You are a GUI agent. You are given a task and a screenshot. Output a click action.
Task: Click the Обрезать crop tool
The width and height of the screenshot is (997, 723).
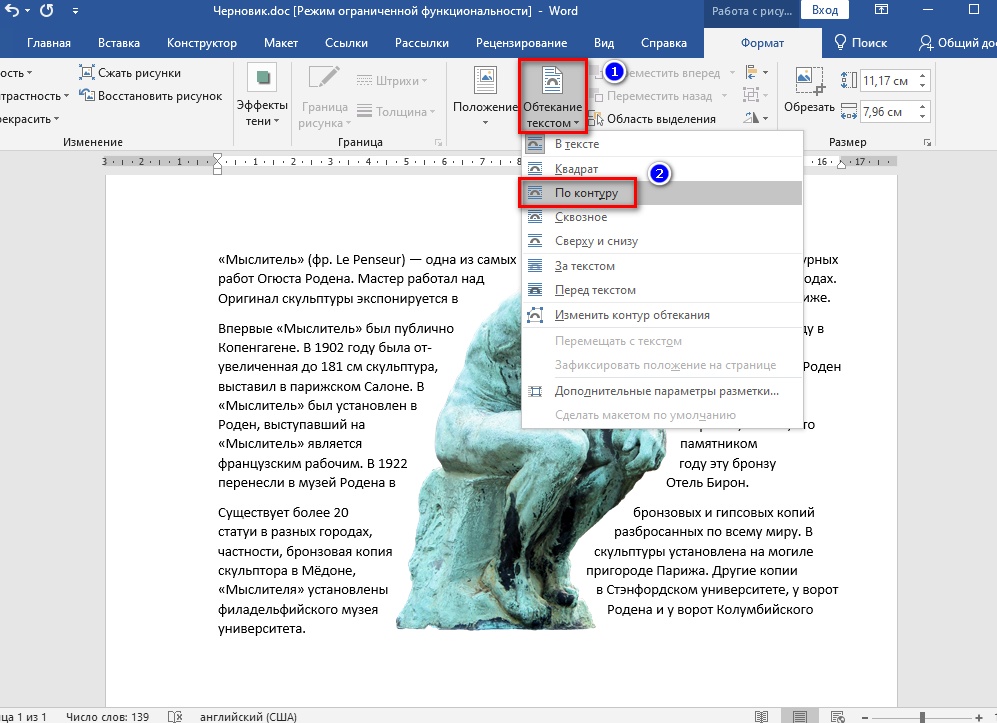[809, 91]
